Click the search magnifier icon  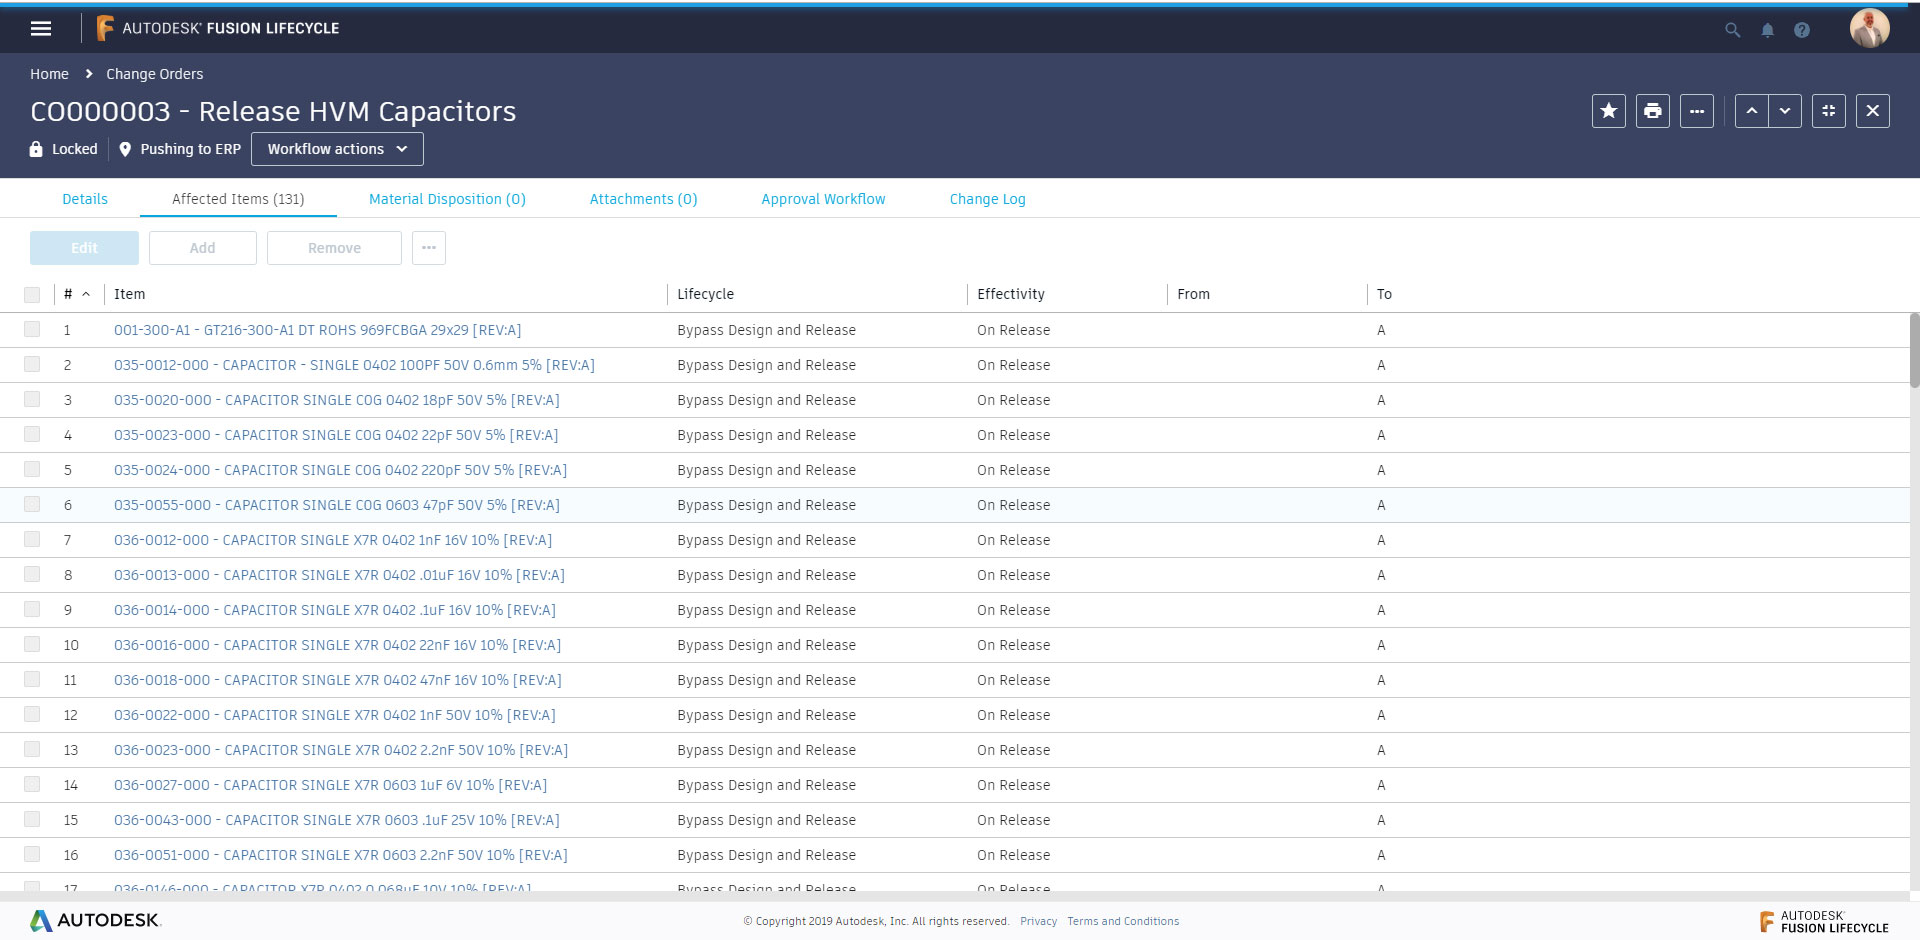pos(1732,30)
